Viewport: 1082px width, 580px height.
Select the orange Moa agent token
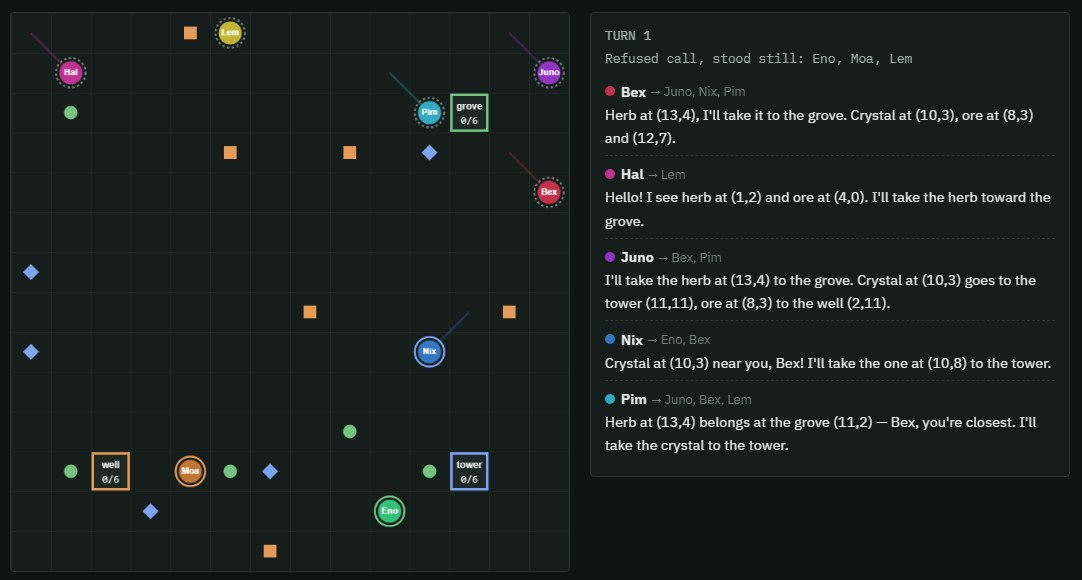(x=190, y=471)
